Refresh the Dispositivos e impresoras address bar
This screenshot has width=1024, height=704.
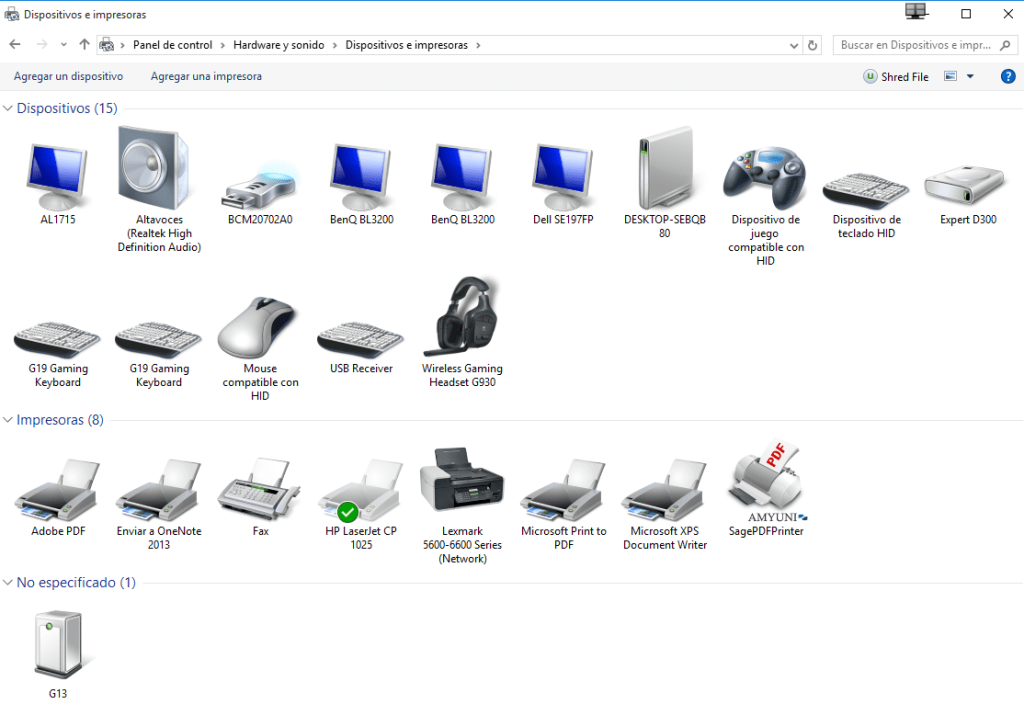[x=812, y=45]
